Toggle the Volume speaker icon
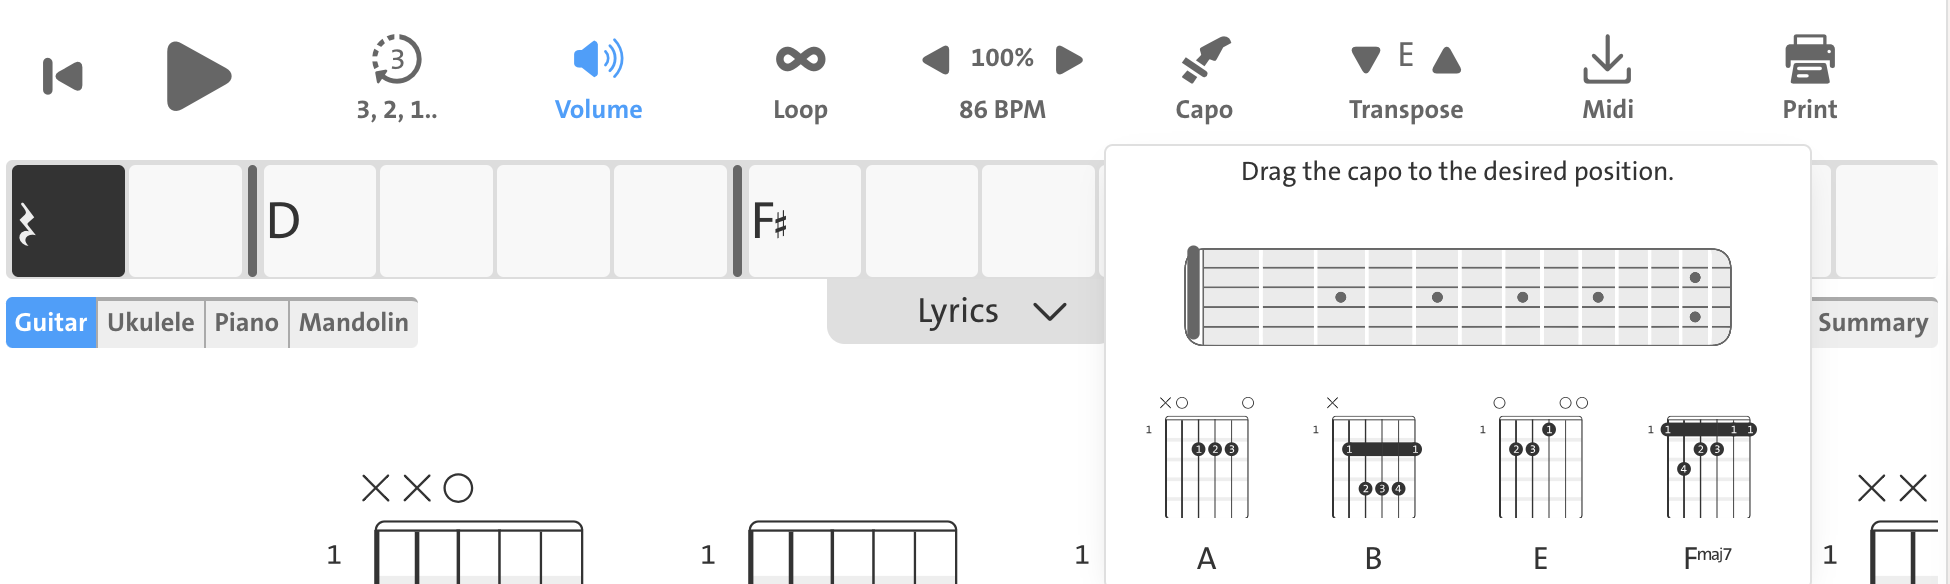 click(x=598, y=60)
